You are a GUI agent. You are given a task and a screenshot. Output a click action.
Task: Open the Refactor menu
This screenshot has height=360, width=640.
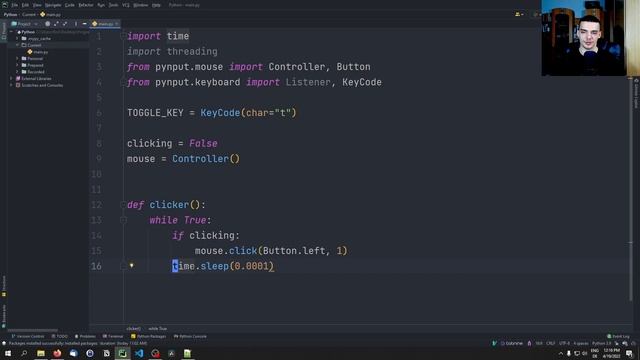click(86, 5)
